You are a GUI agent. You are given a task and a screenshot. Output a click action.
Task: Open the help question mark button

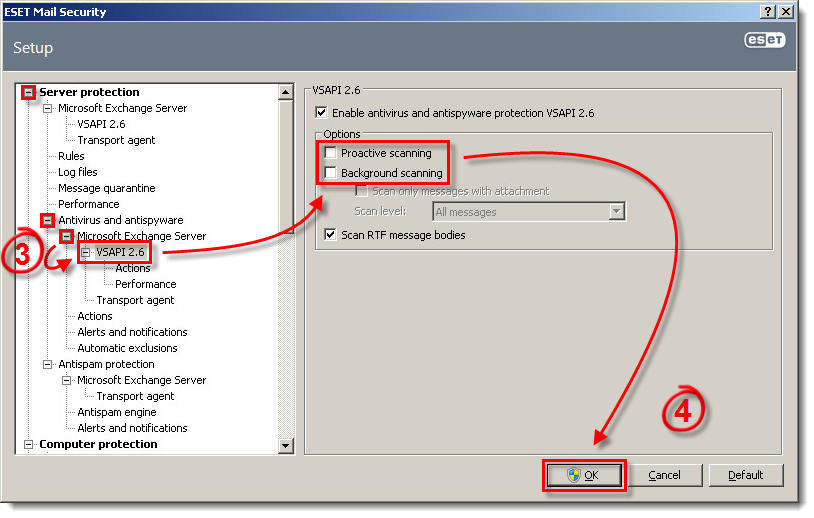768,11
